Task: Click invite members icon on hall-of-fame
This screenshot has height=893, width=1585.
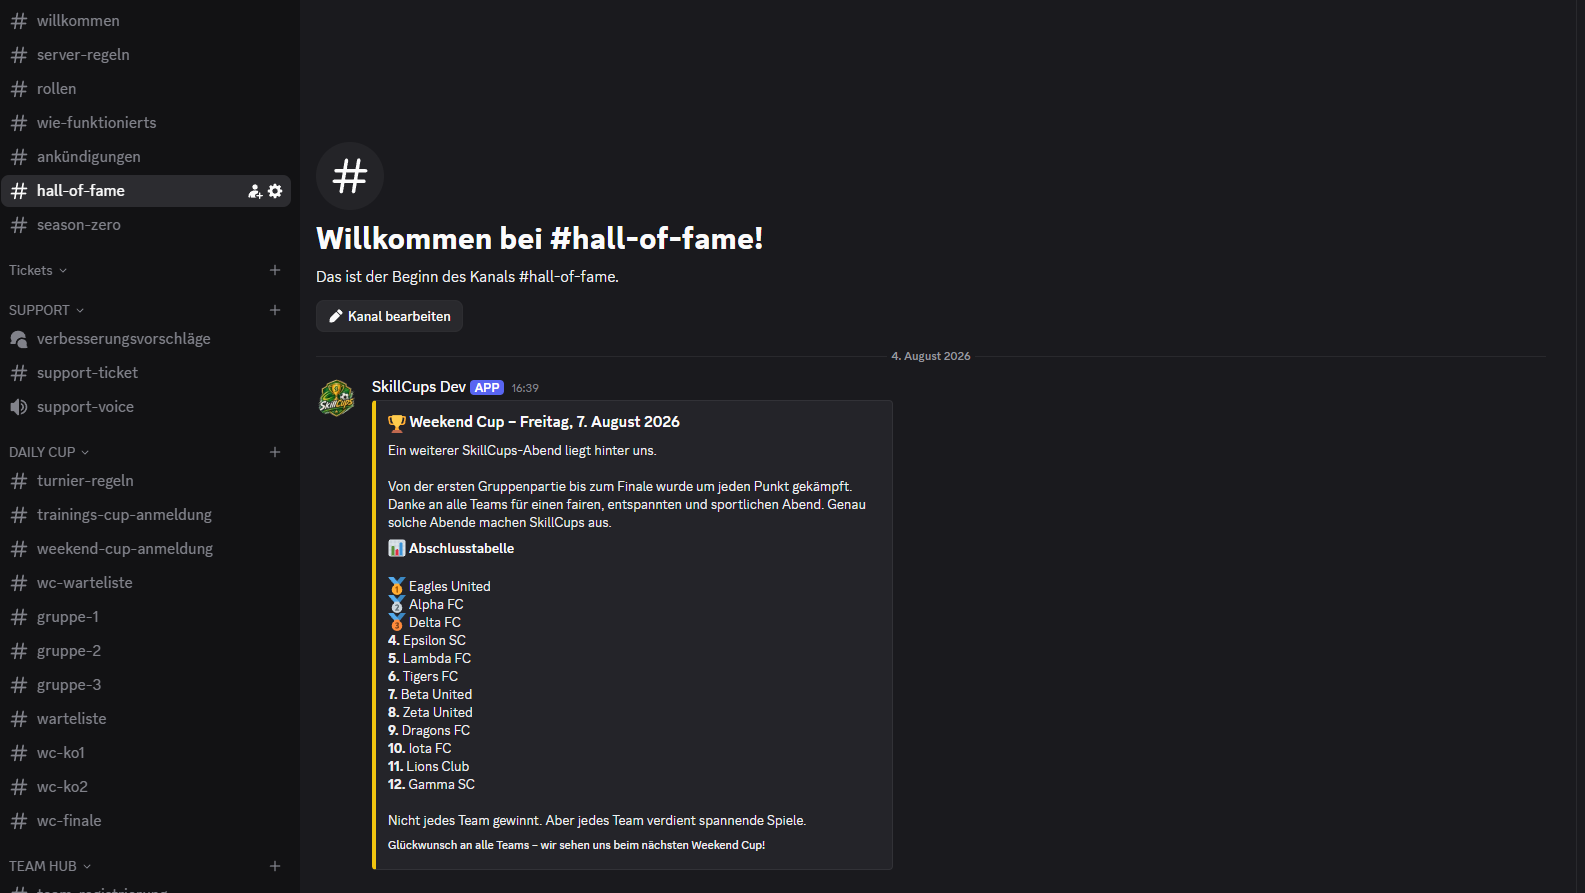Action: tap(255, 191)
